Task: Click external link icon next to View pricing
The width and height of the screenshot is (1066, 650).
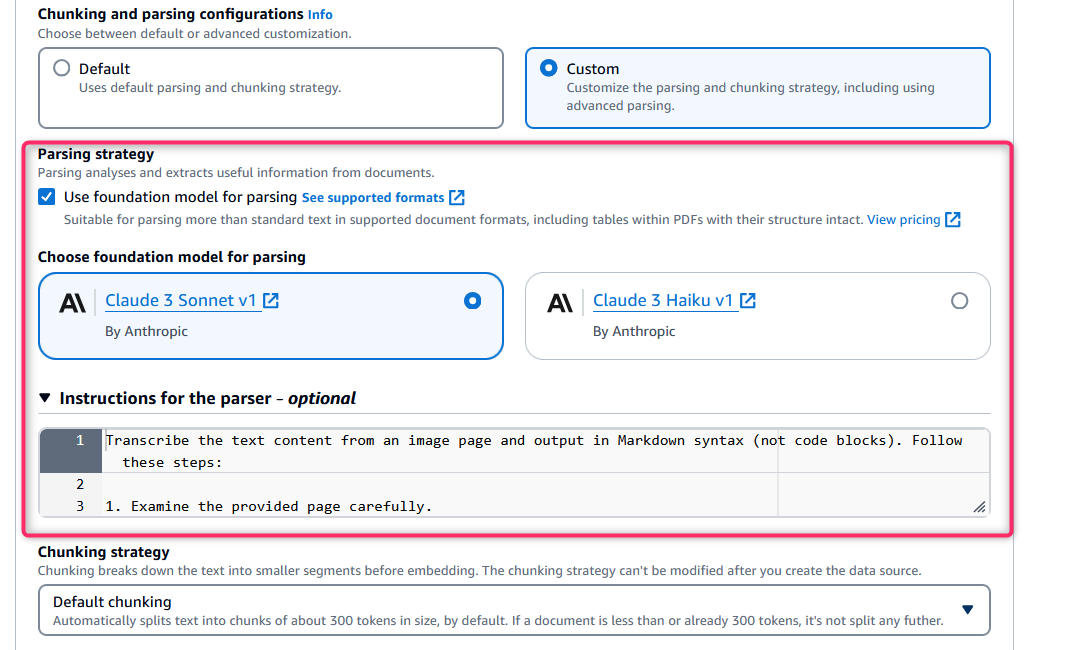Action: click(x=953, y=220)
